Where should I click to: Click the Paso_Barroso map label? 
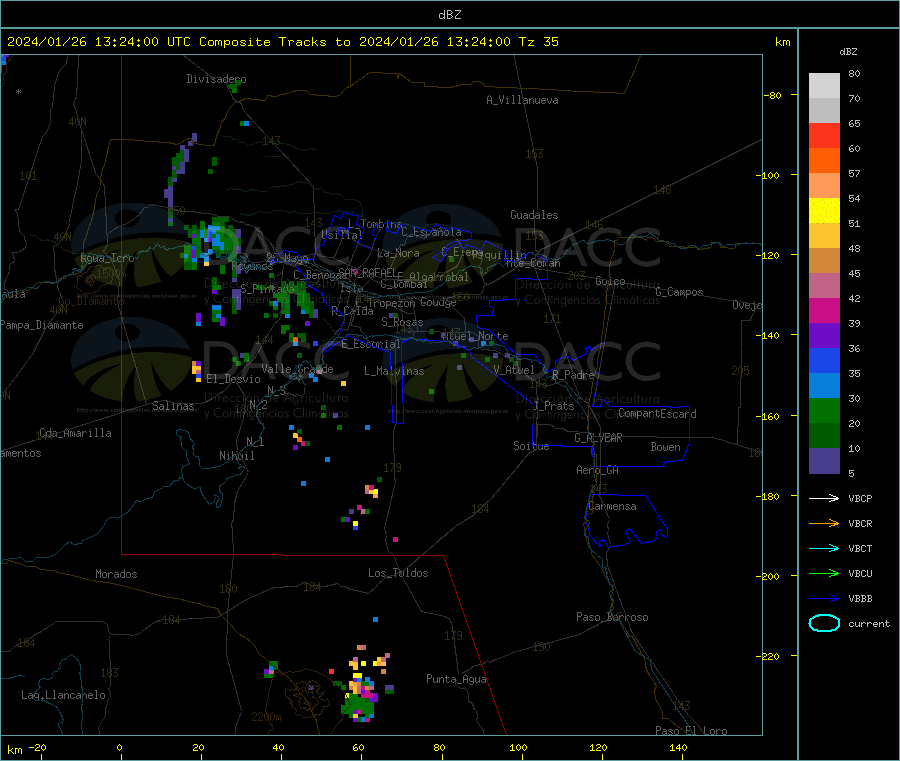point(612,618)
